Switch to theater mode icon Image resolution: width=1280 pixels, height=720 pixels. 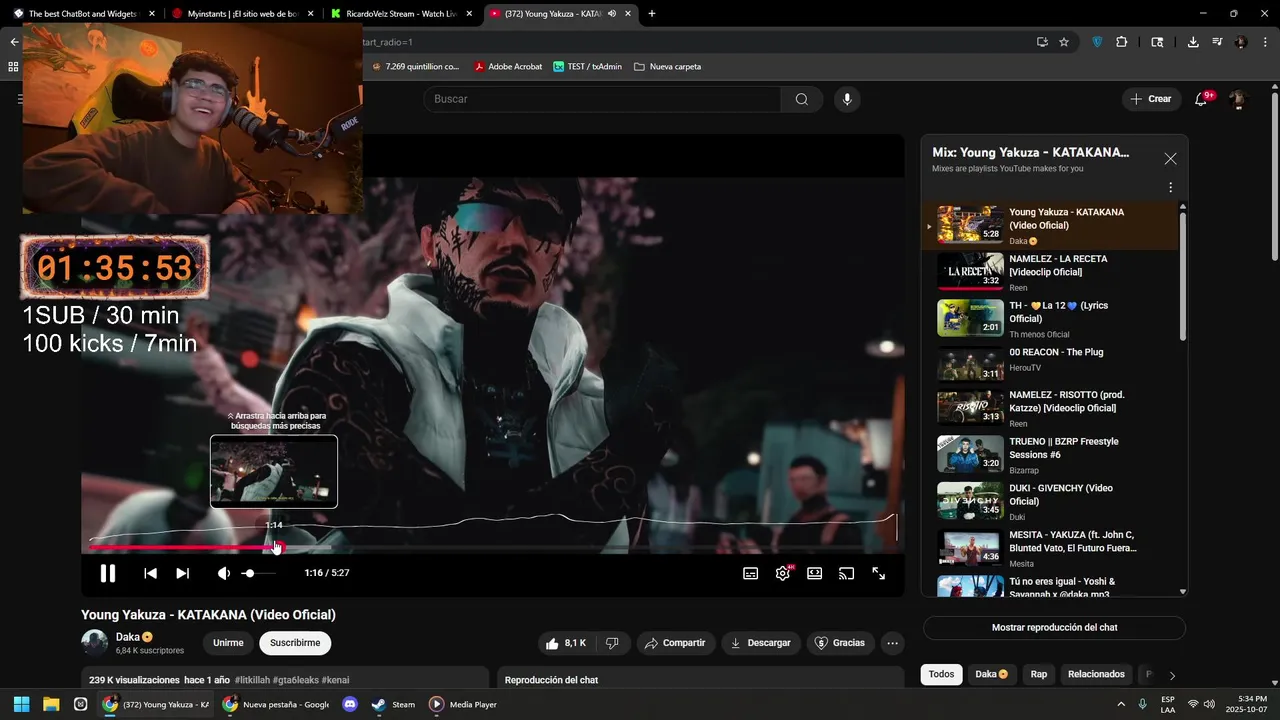point(815,573)
